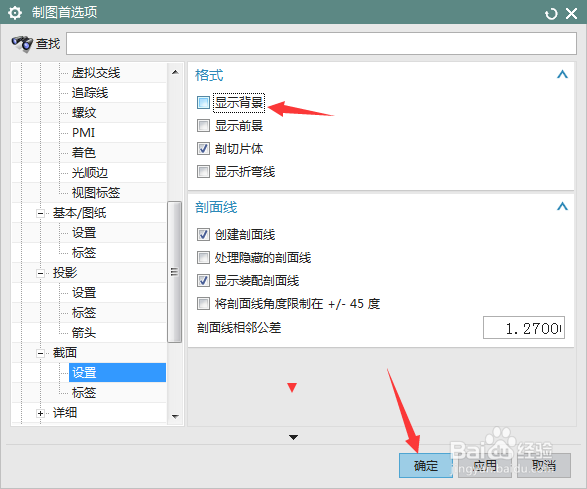Click the 投影 tree label
Screen dimensions: 587x489
pyautogui.click(x=65, y=273)
